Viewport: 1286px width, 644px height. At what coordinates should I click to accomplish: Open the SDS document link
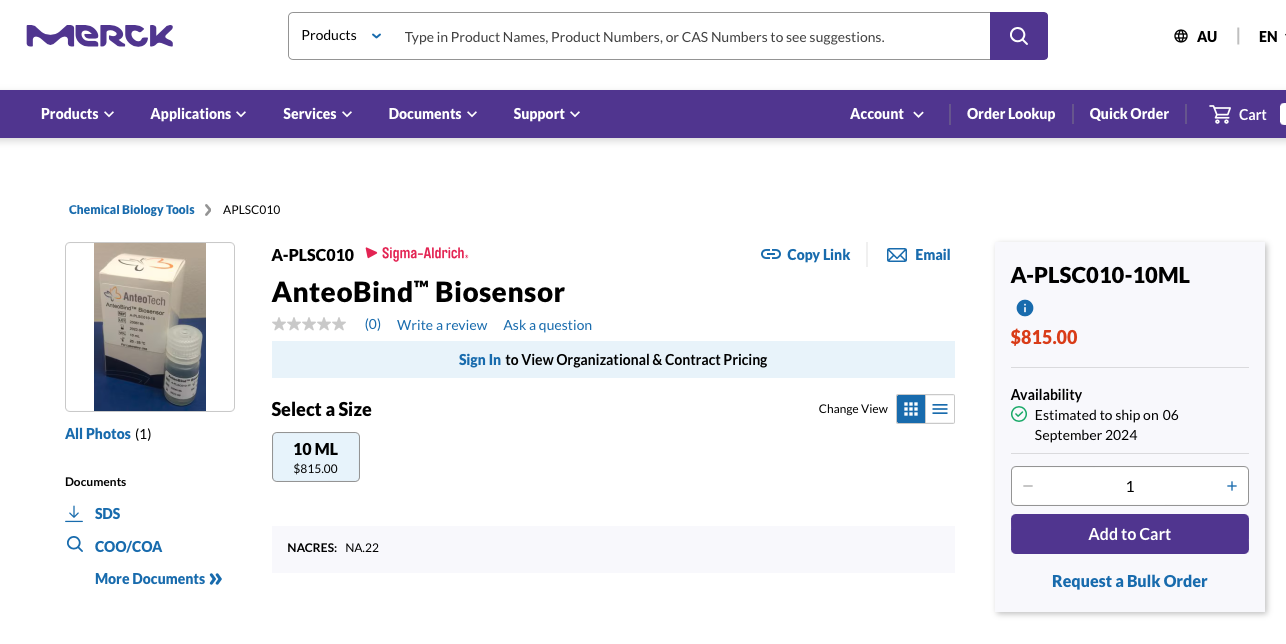[x=107, y=514]
